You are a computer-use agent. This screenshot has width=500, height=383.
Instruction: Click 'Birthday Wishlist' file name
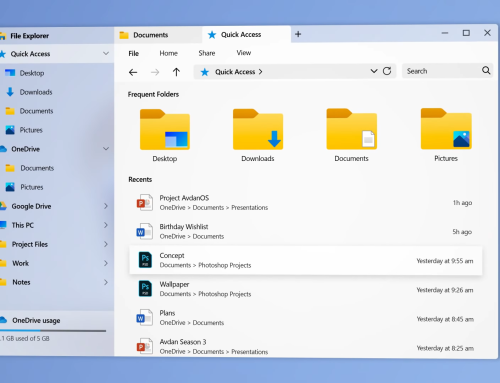pos(184,227)
